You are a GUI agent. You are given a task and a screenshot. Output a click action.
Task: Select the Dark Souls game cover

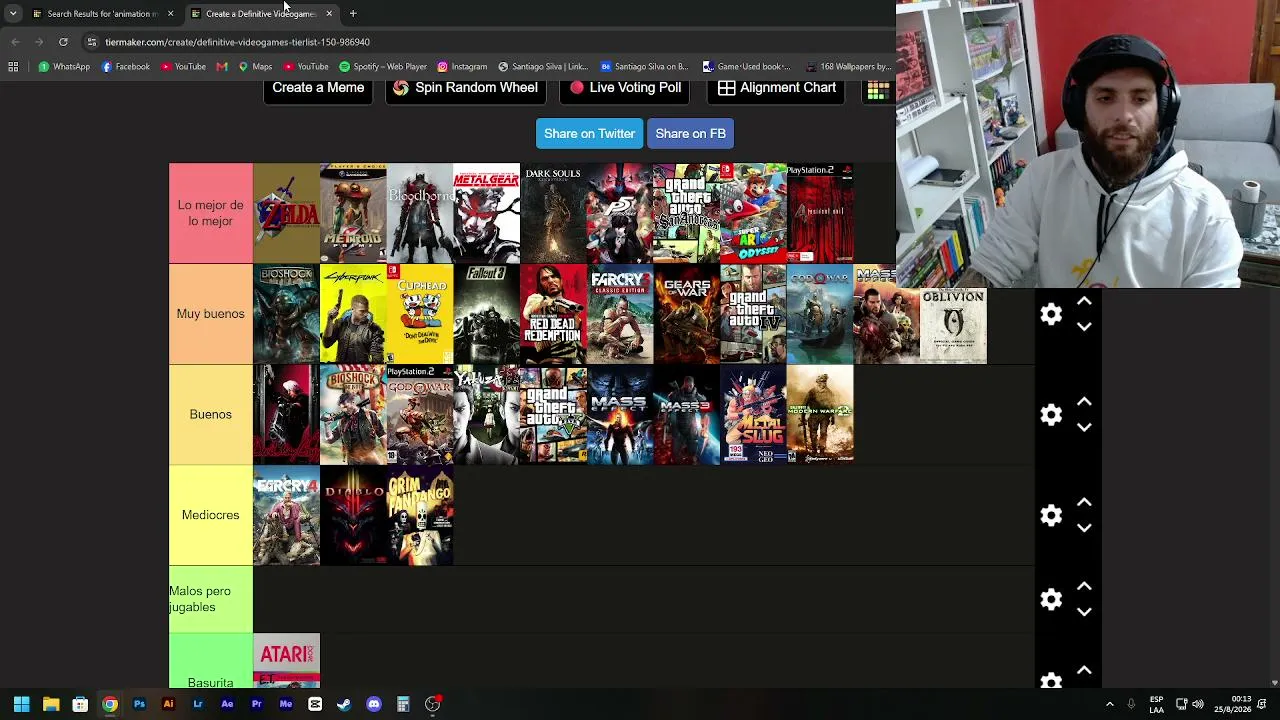tap(553, 213)
